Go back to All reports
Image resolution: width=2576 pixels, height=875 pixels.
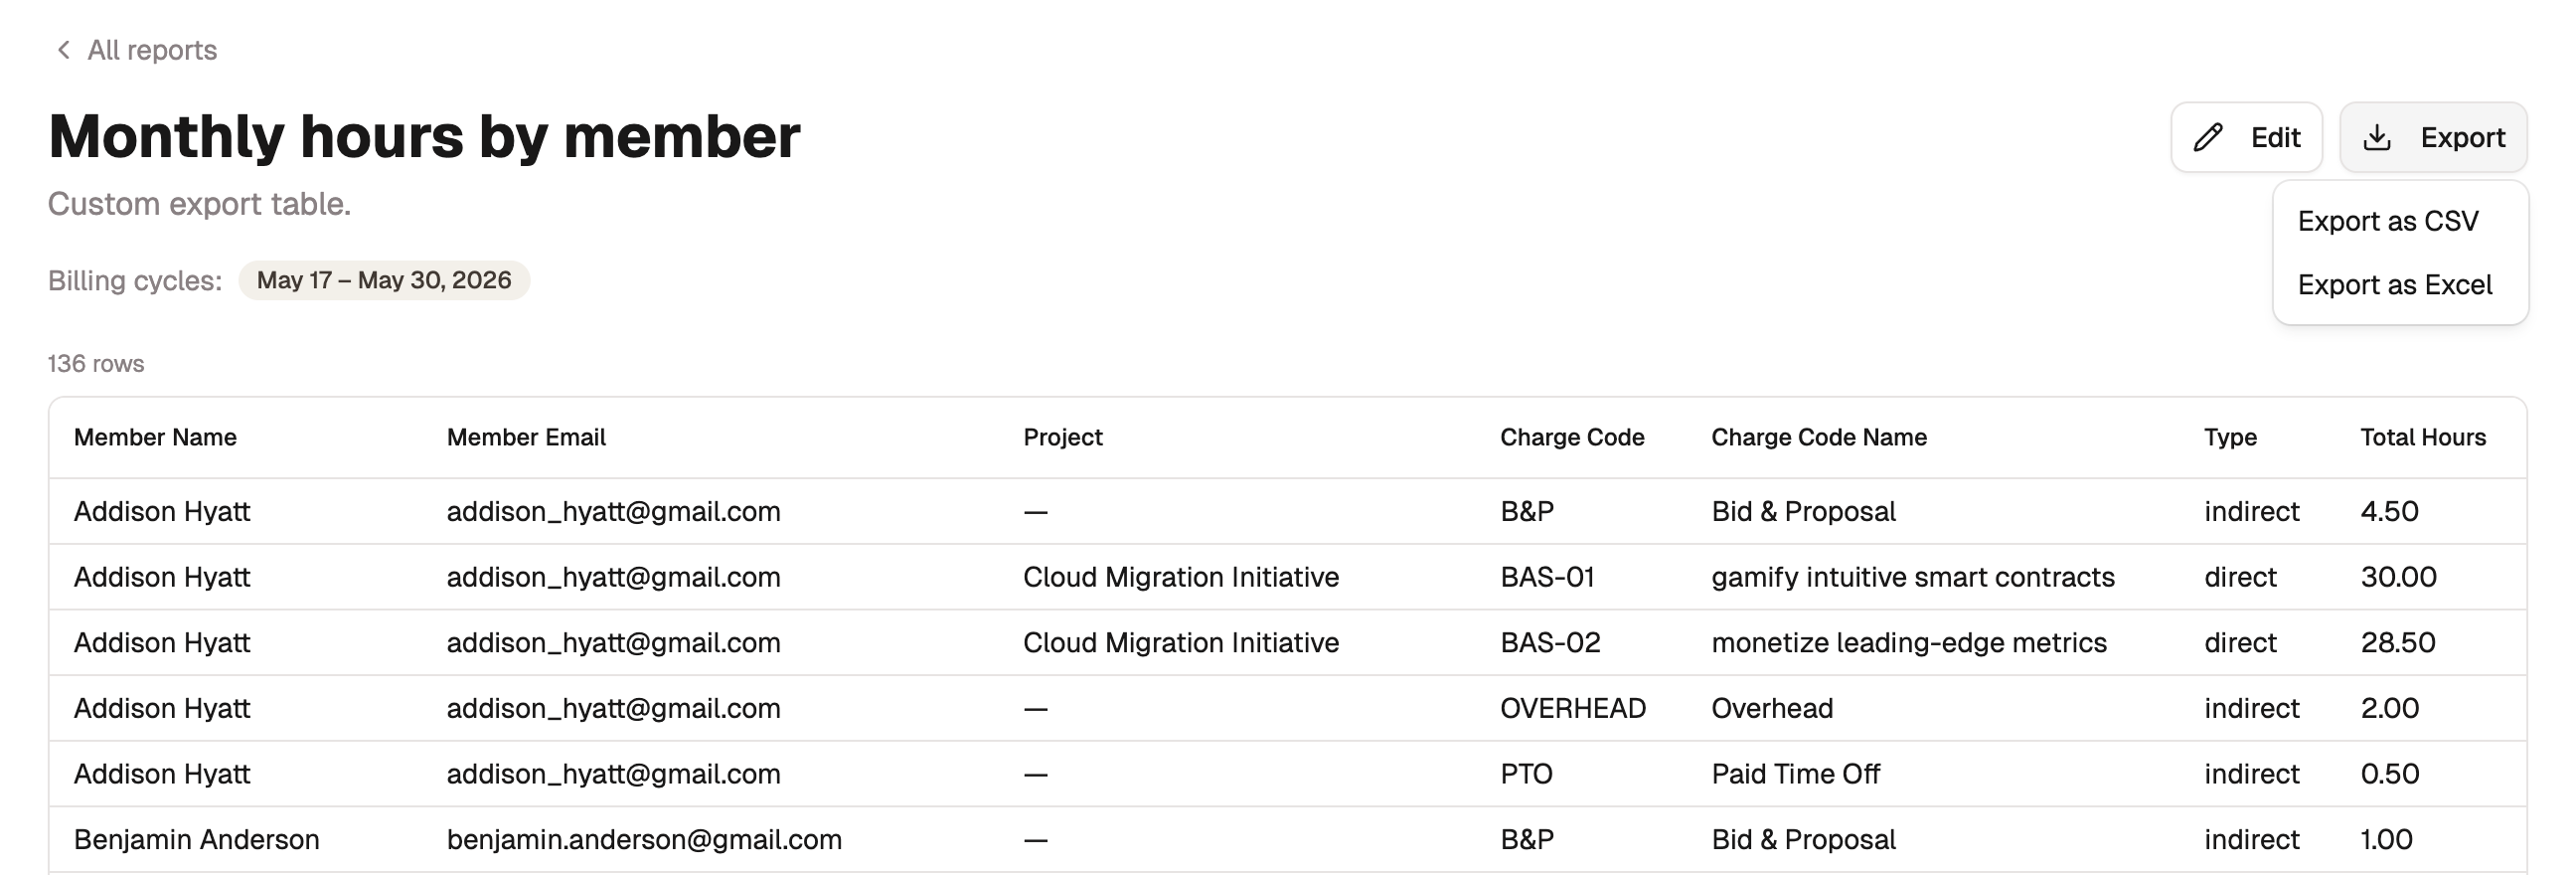136,50
